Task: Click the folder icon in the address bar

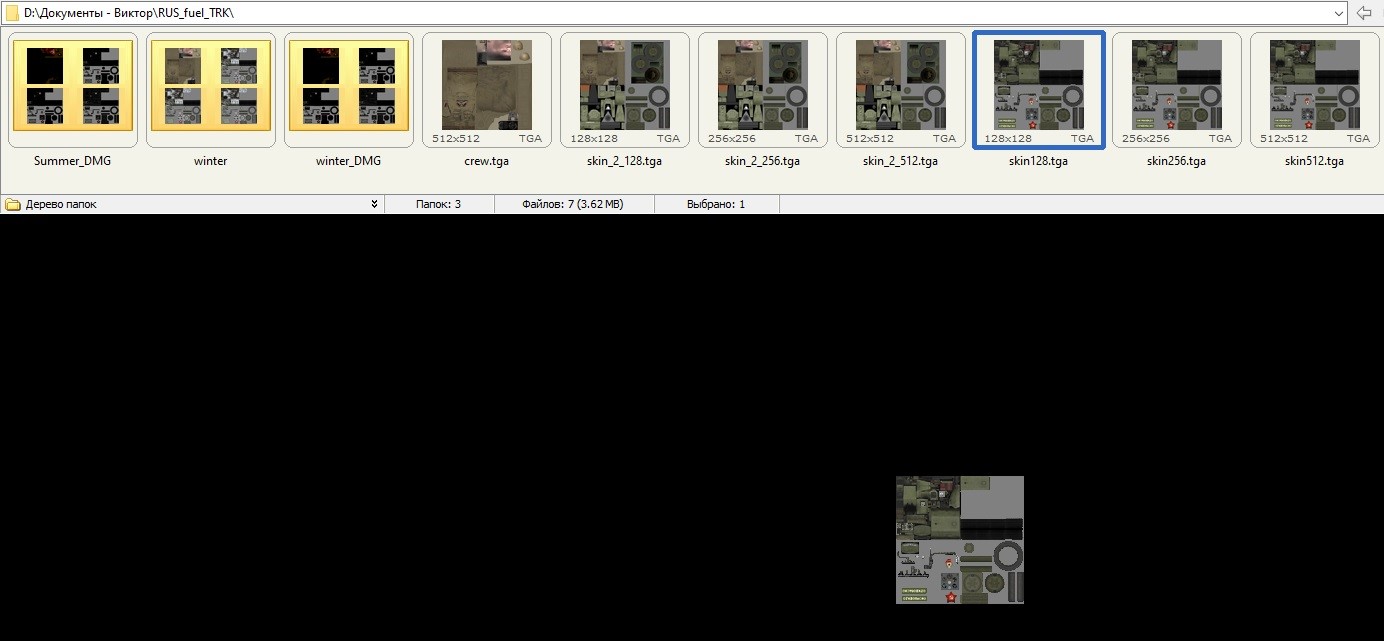Action: click(12, 13)
